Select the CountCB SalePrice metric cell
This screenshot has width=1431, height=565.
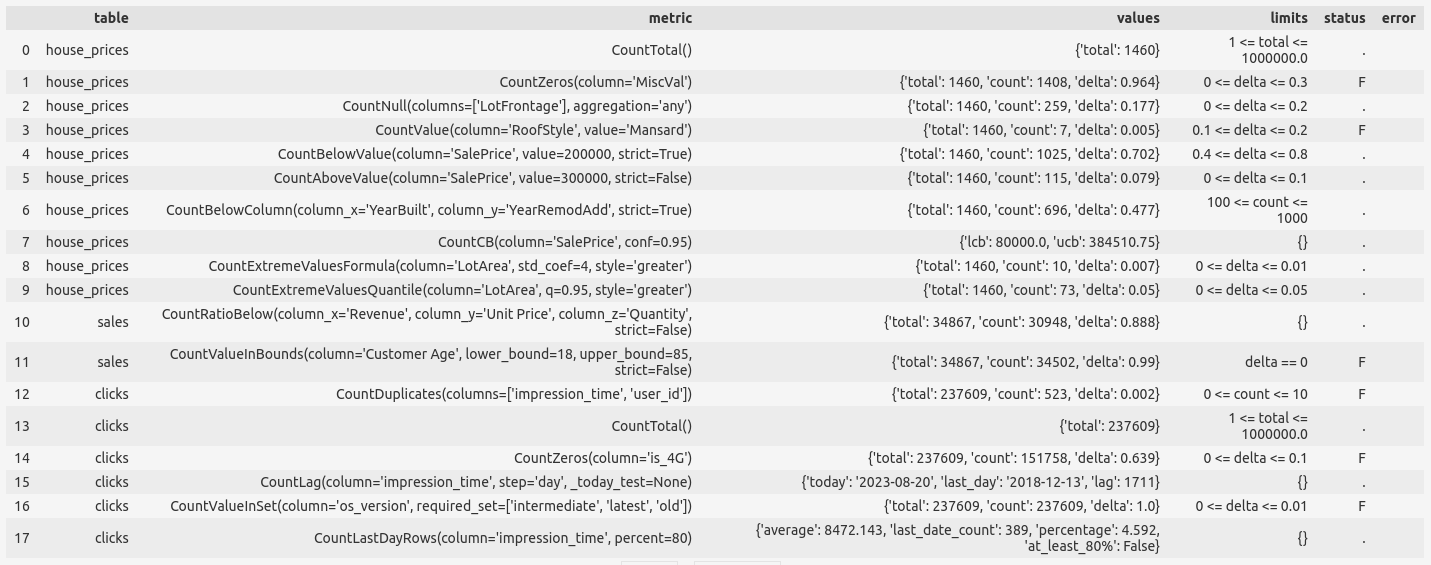(x=564, y=242)
